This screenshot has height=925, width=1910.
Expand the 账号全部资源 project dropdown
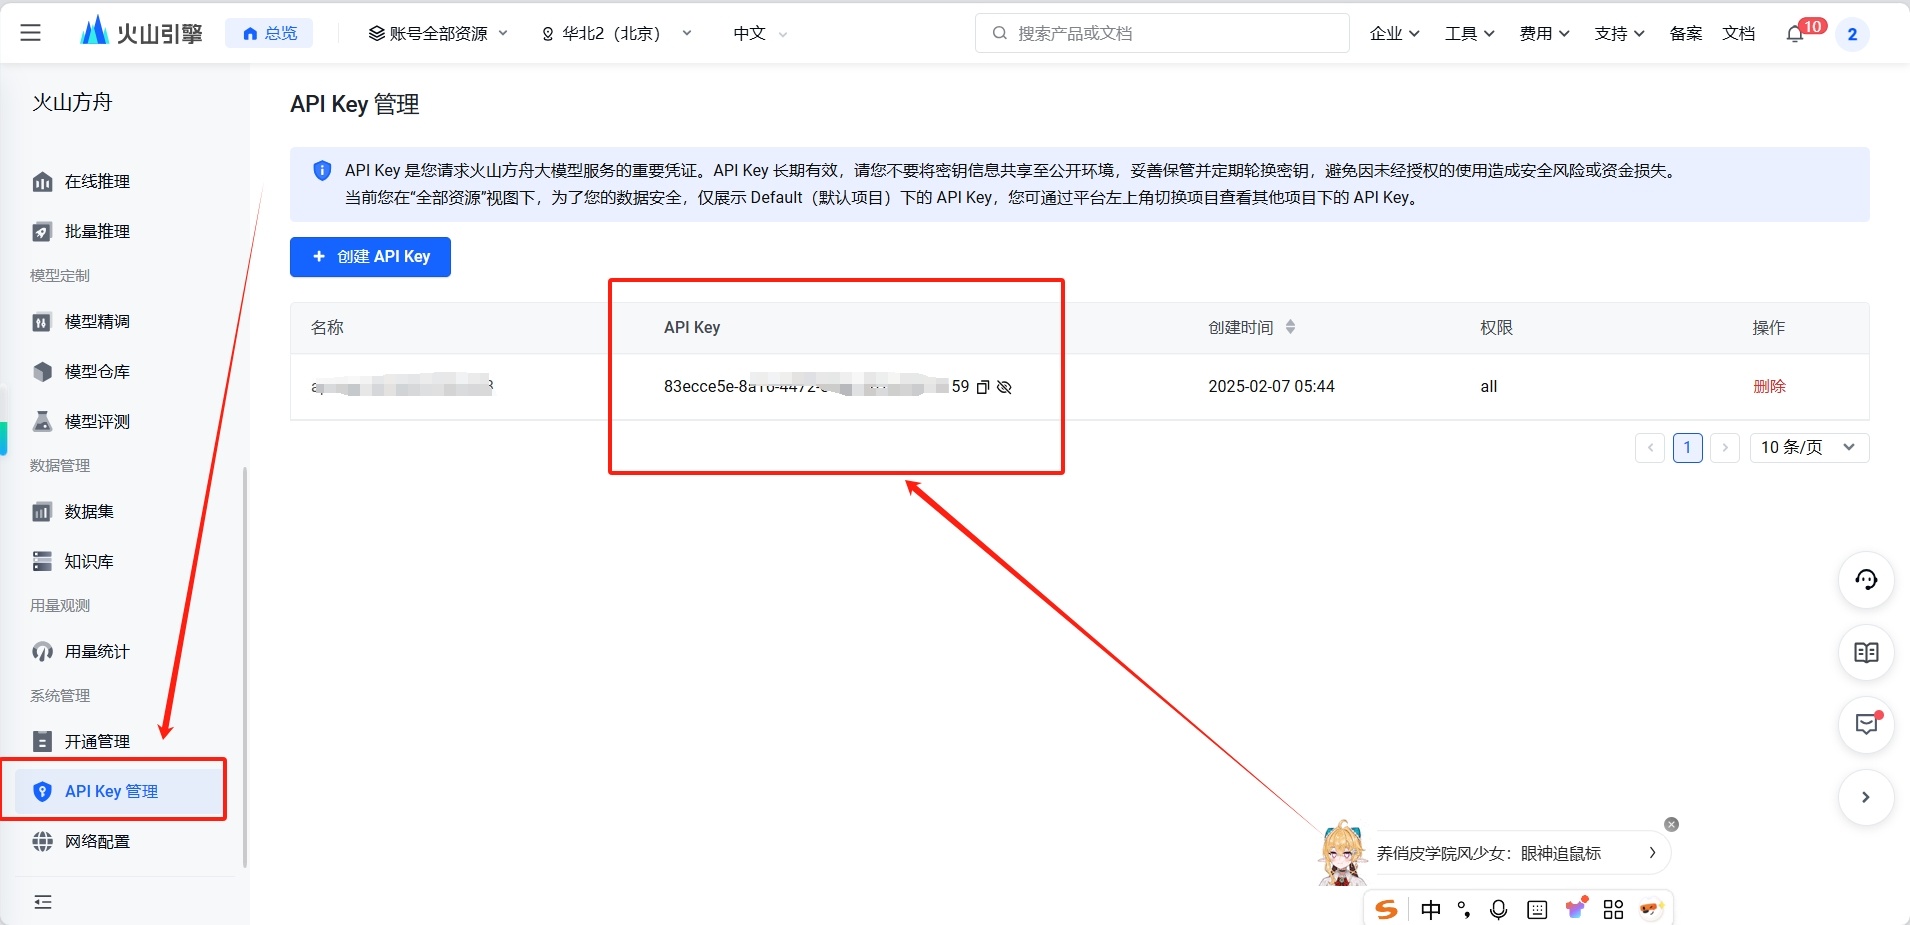click(438, 34)
